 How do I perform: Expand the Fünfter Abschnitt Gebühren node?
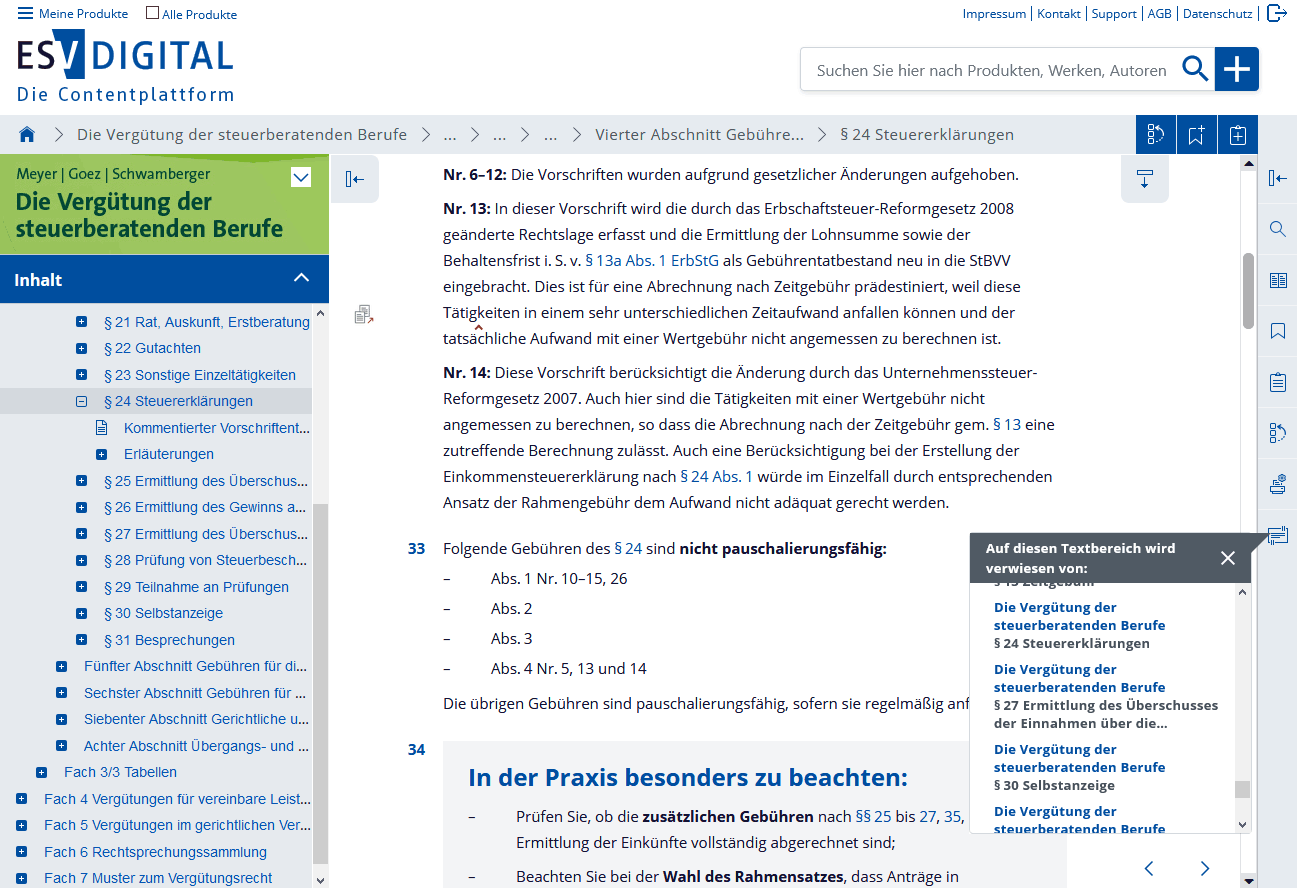coord(61,666)
